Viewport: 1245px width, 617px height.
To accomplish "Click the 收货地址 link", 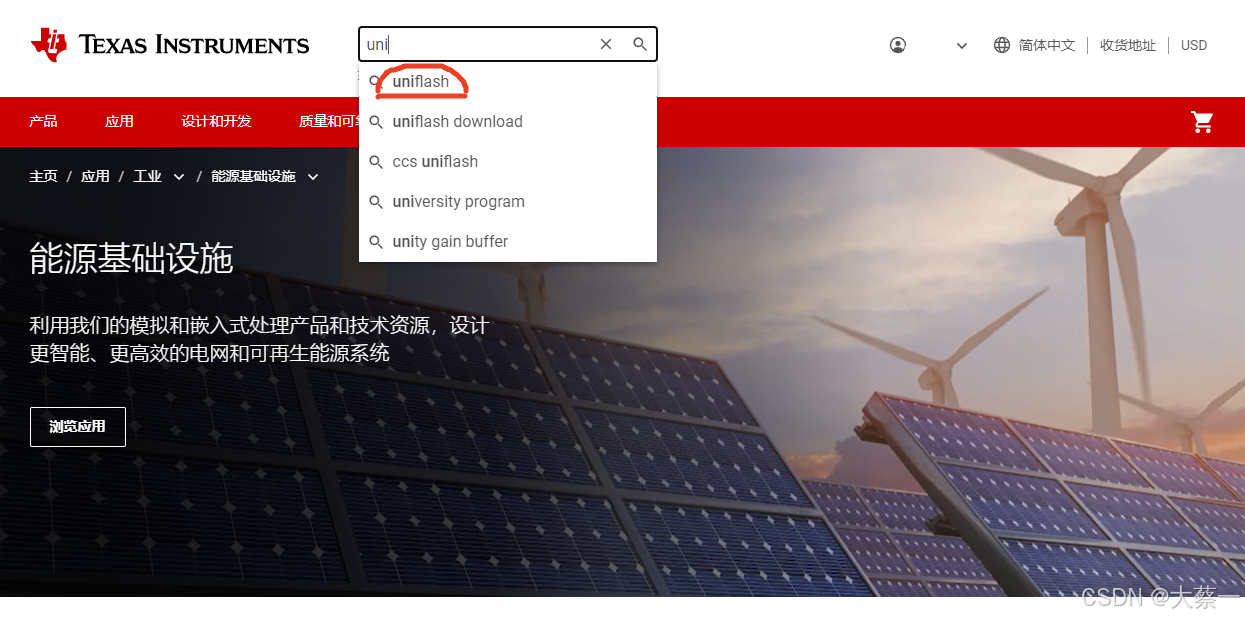I will click(x=1127, y=45).
